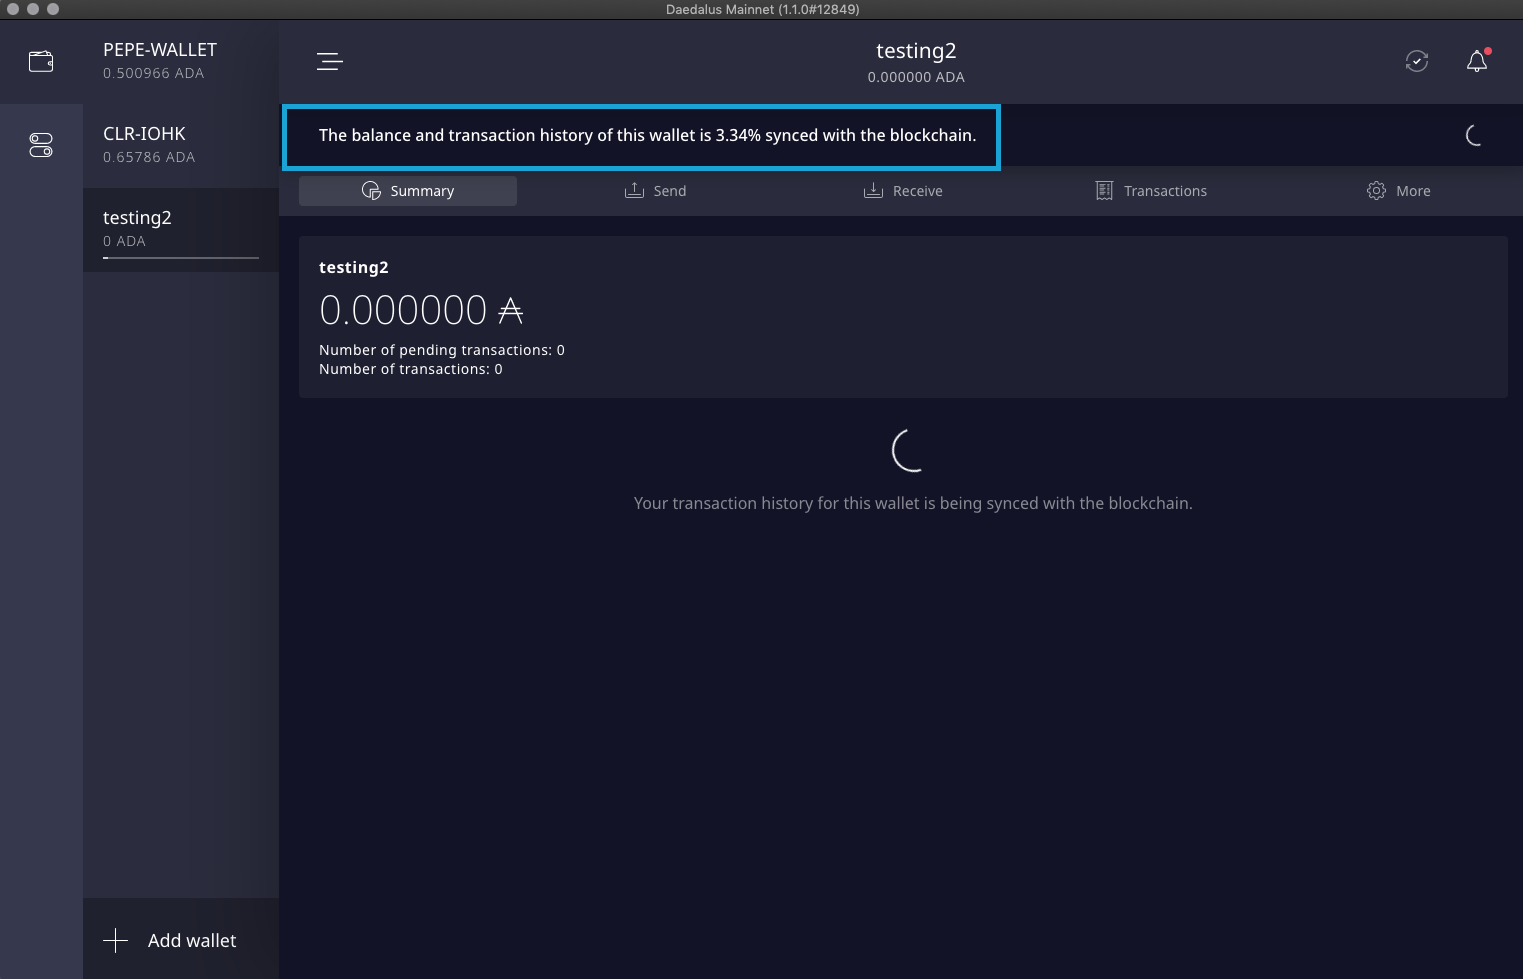Click the More gear icon

click(1376, 191)
